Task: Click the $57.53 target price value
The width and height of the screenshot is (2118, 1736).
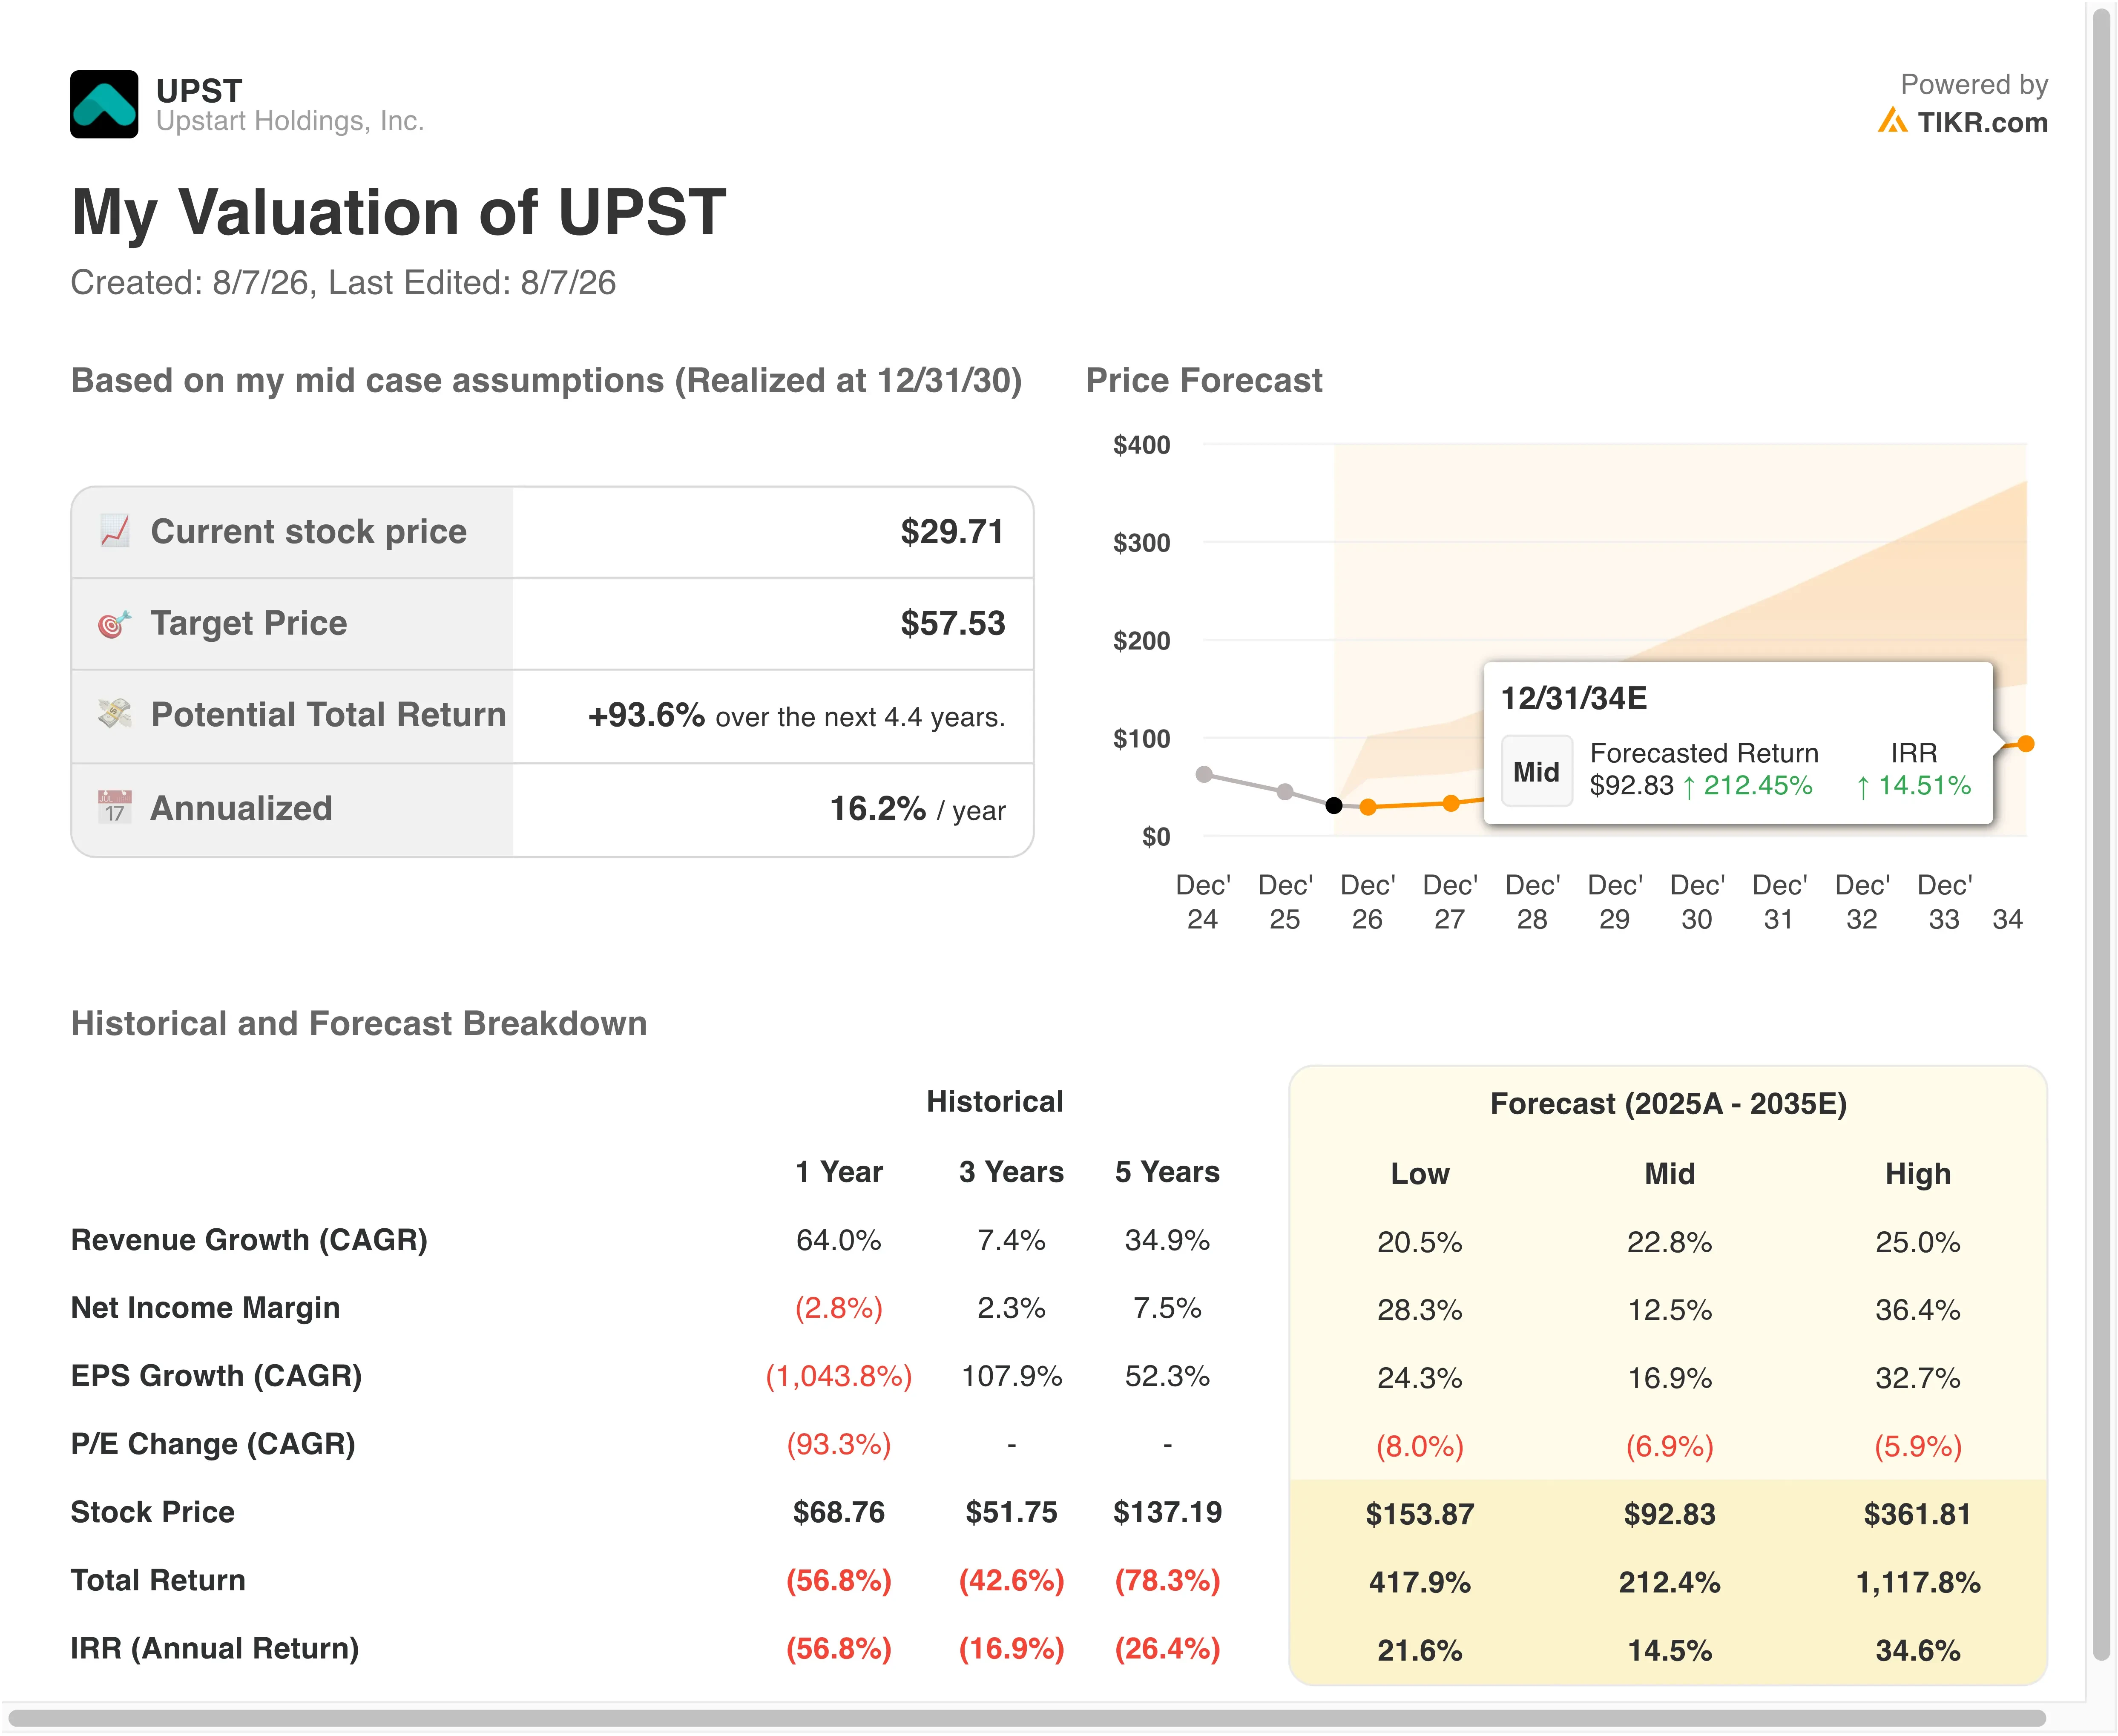Action: tap(952, 623)
